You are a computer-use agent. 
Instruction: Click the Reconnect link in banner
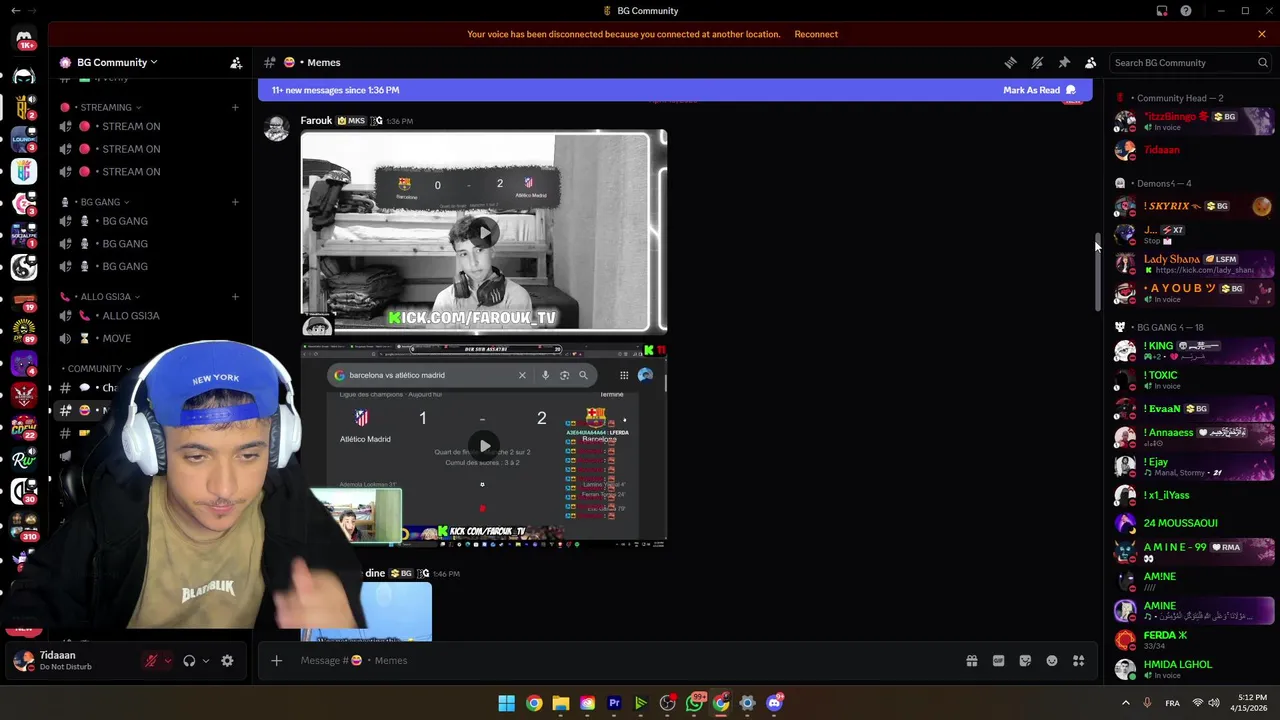[816, 34]
